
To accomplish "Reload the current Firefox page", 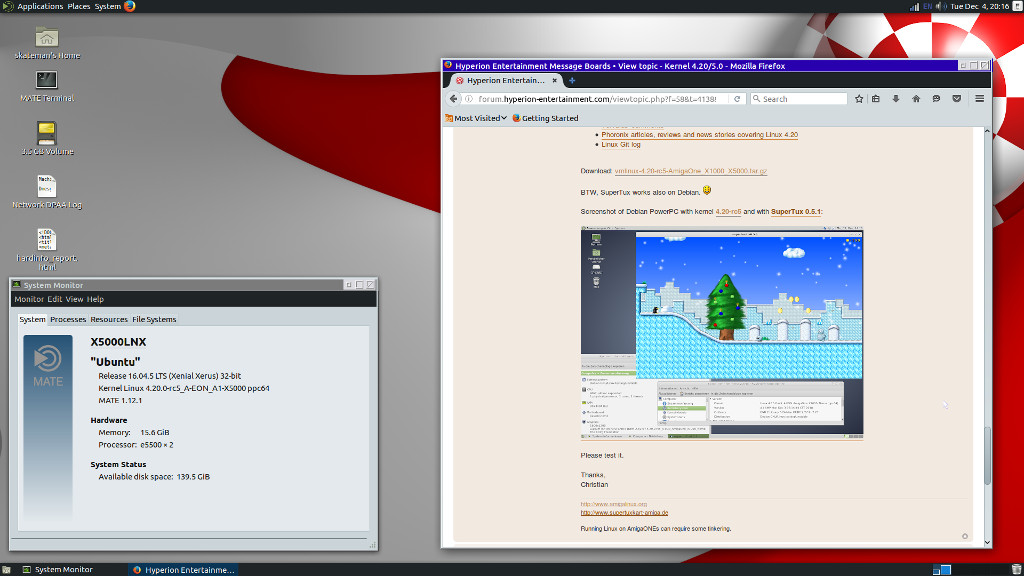I will point(737,99).
